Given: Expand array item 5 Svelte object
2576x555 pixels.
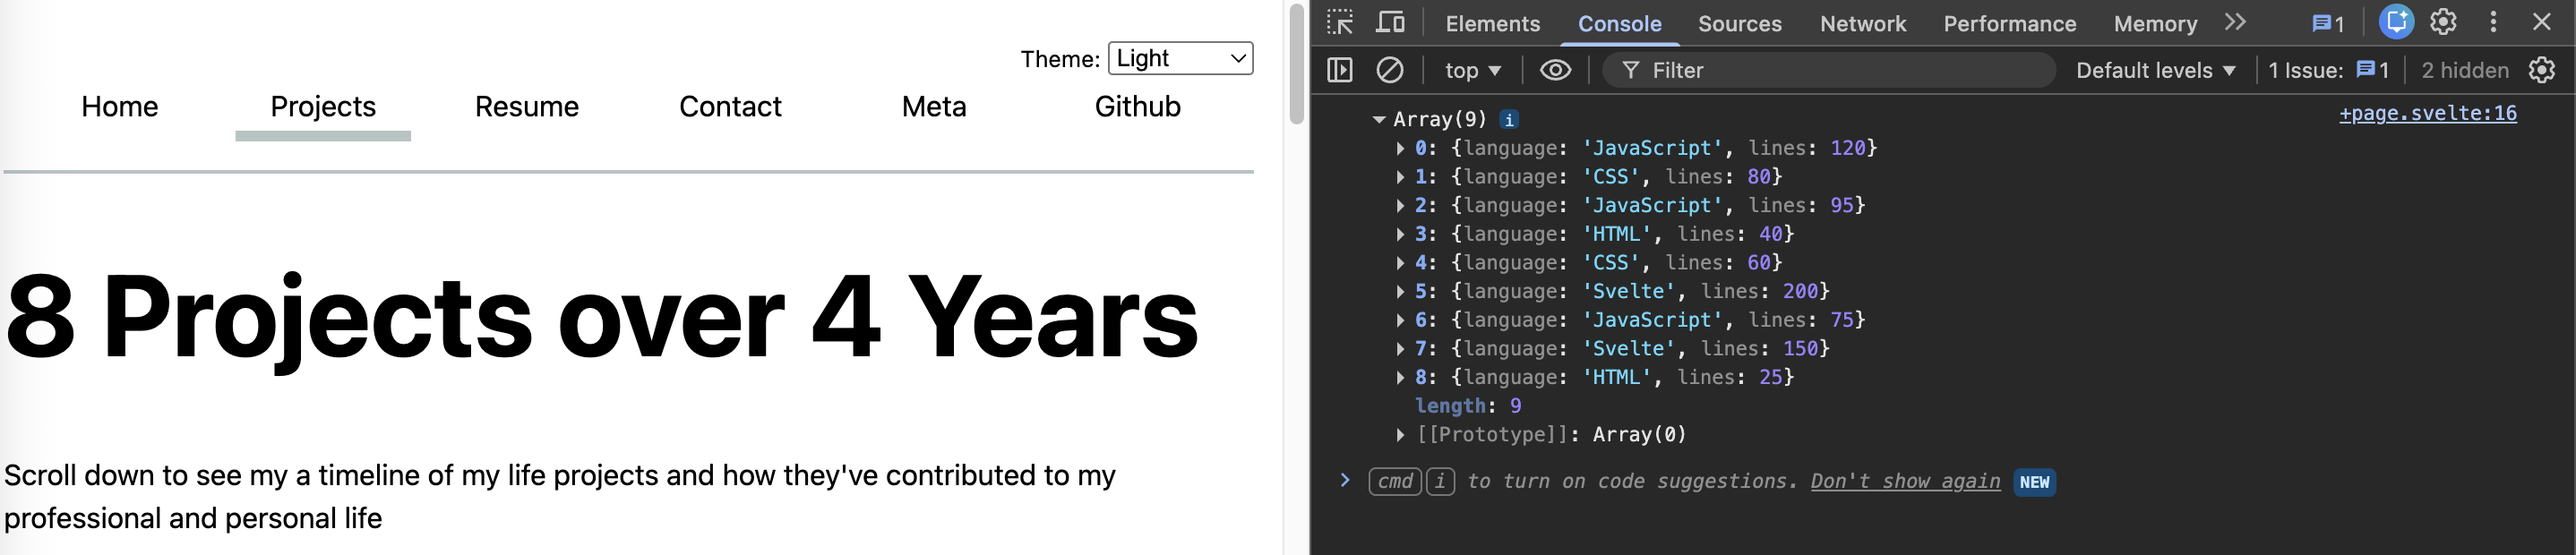Looking at the screenshot, I should coord(1400,292).
